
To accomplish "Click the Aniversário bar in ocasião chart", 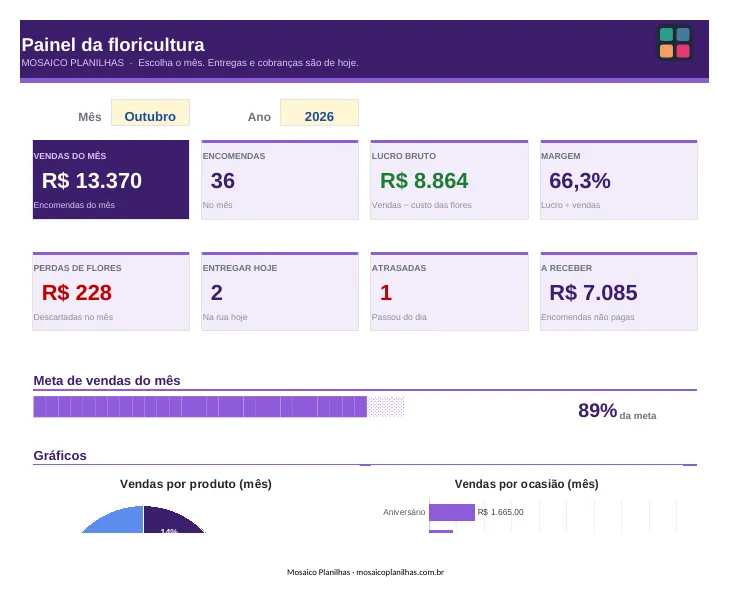I will click(452, 512).
